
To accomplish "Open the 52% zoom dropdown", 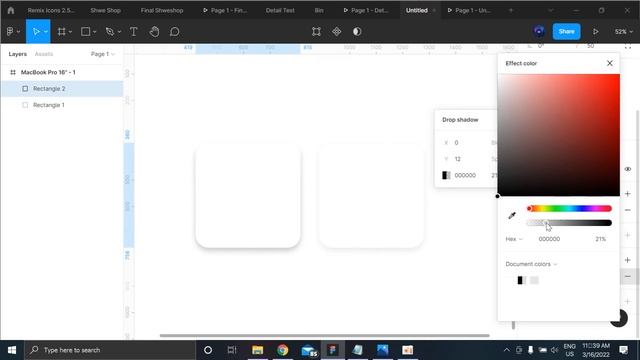I will pos(623,31).
